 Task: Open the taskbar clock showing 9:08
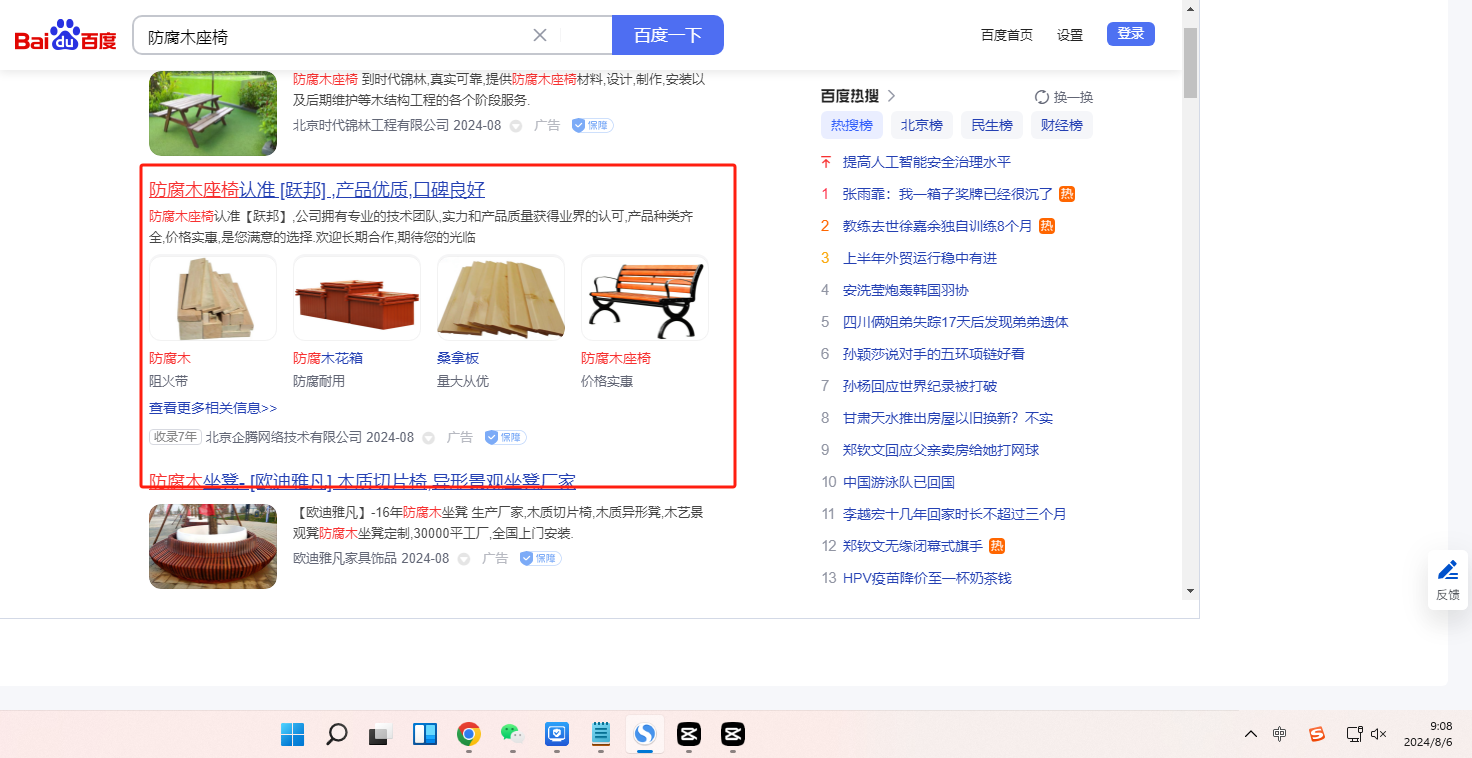pyautogui.click(x=1429, y=734)
